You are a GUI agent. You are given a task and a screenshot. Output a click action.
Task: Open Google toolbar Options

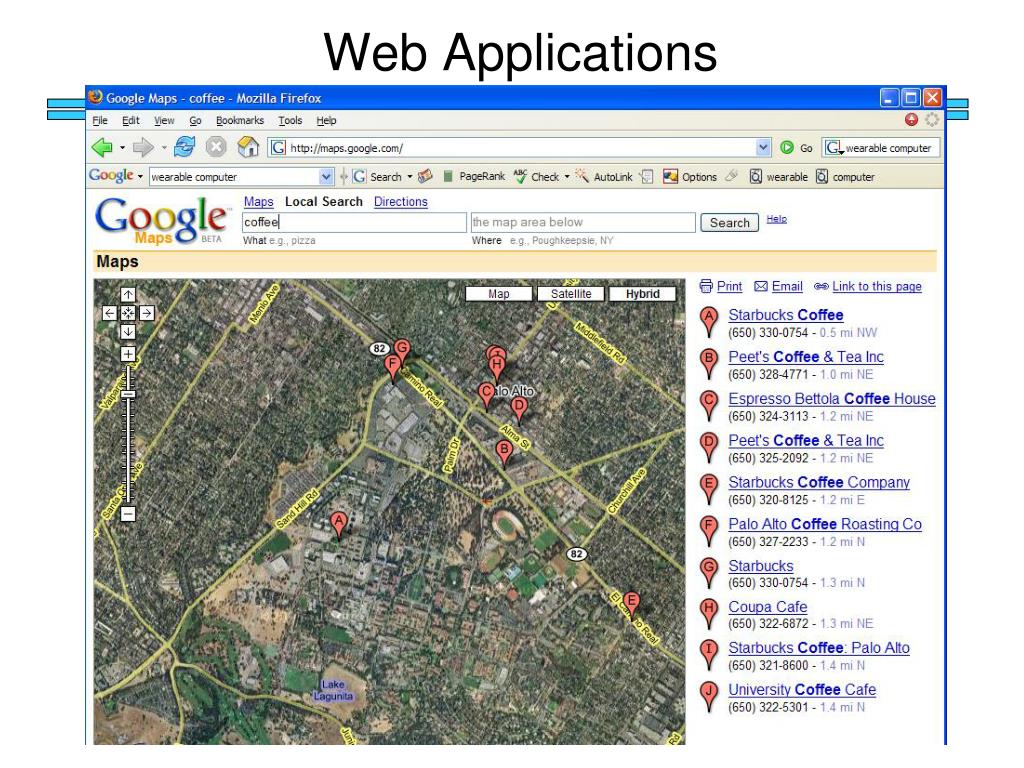click(690, 176)
